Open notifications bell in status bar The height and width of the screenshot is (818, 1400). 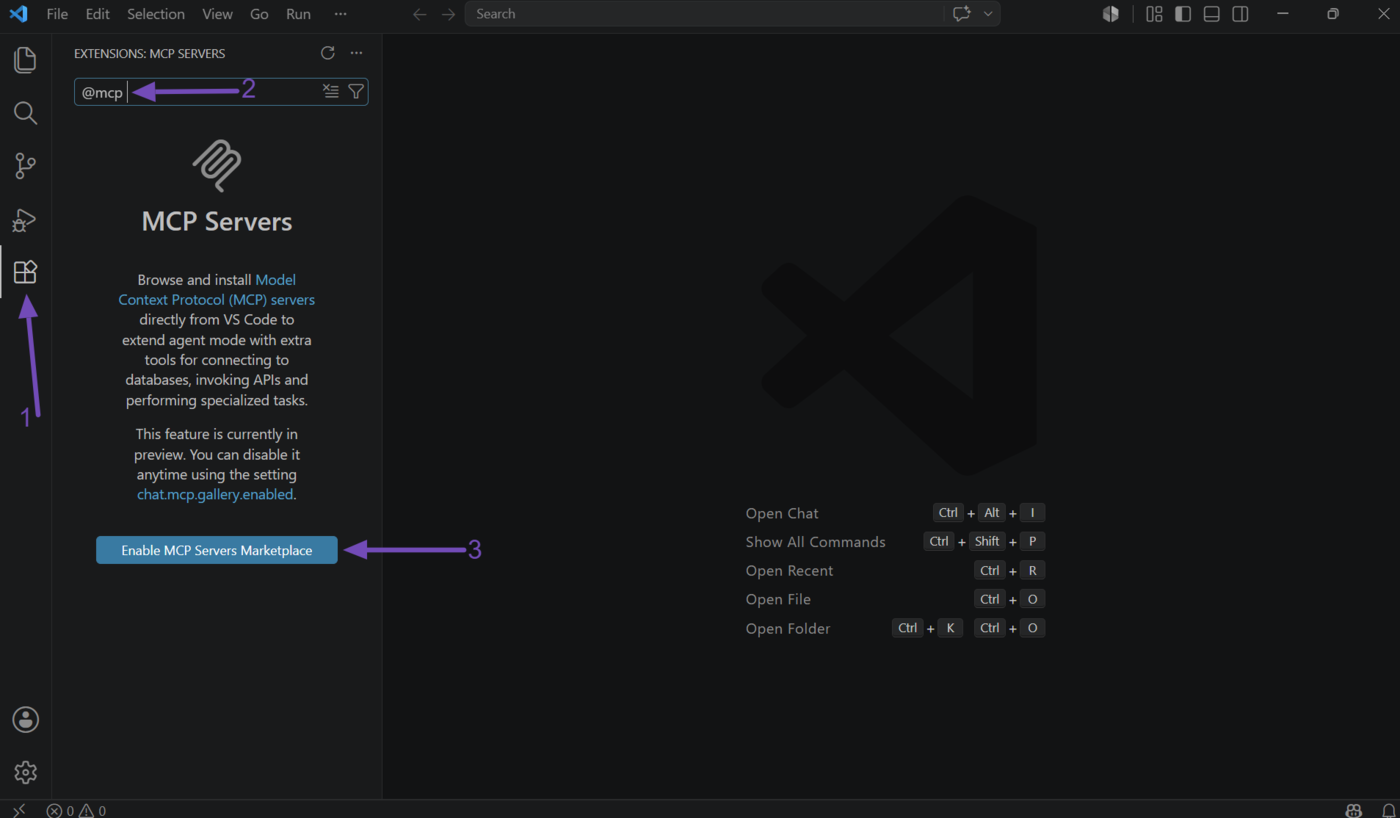1388,810
